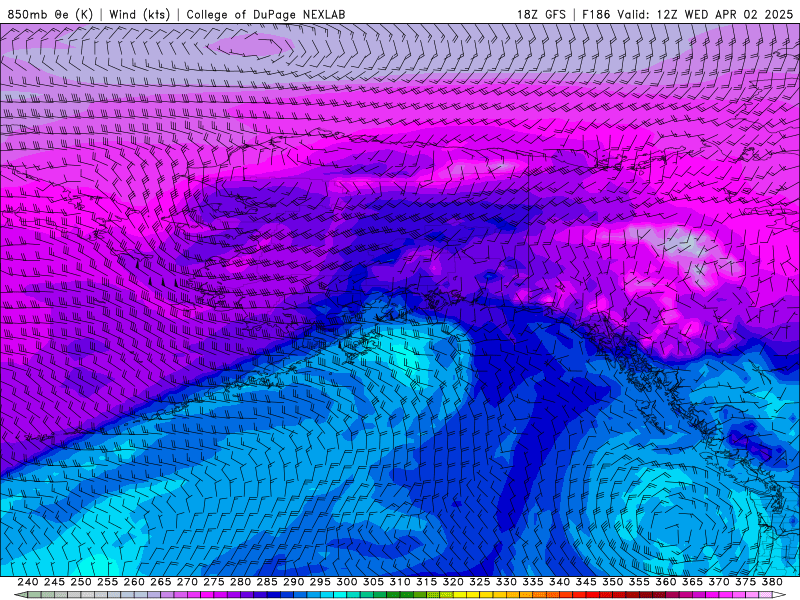Click the "850mb θe (K)" title text
This screenshot has width=800, height=600.
coord(50,14)
